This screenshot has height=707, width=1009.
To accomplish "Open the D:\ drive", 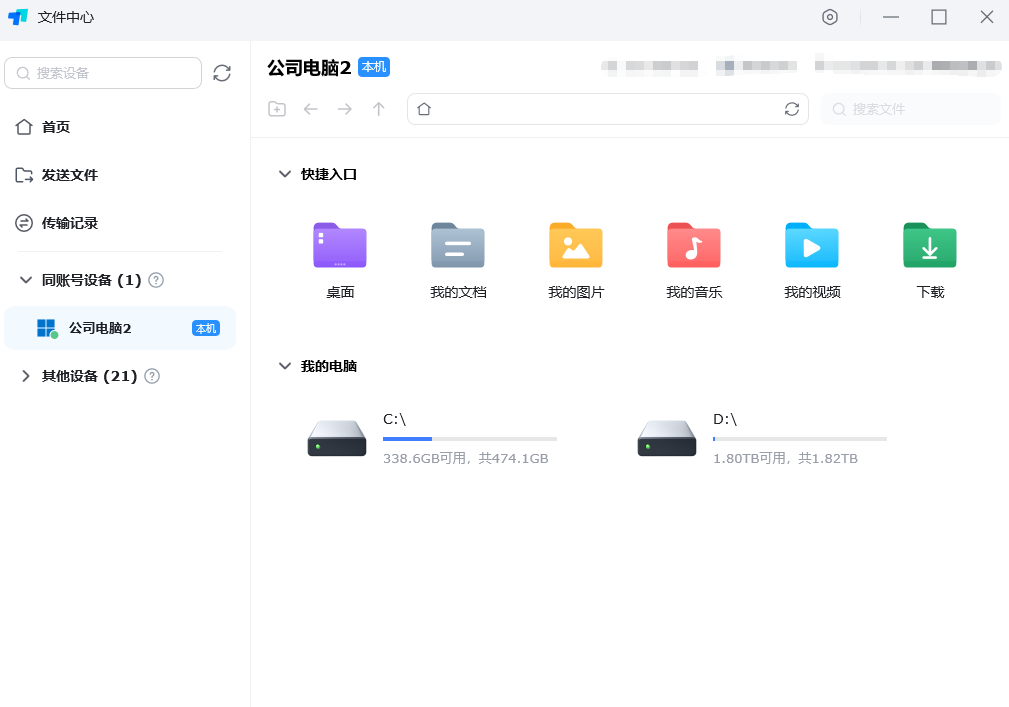I will [762, 439].
